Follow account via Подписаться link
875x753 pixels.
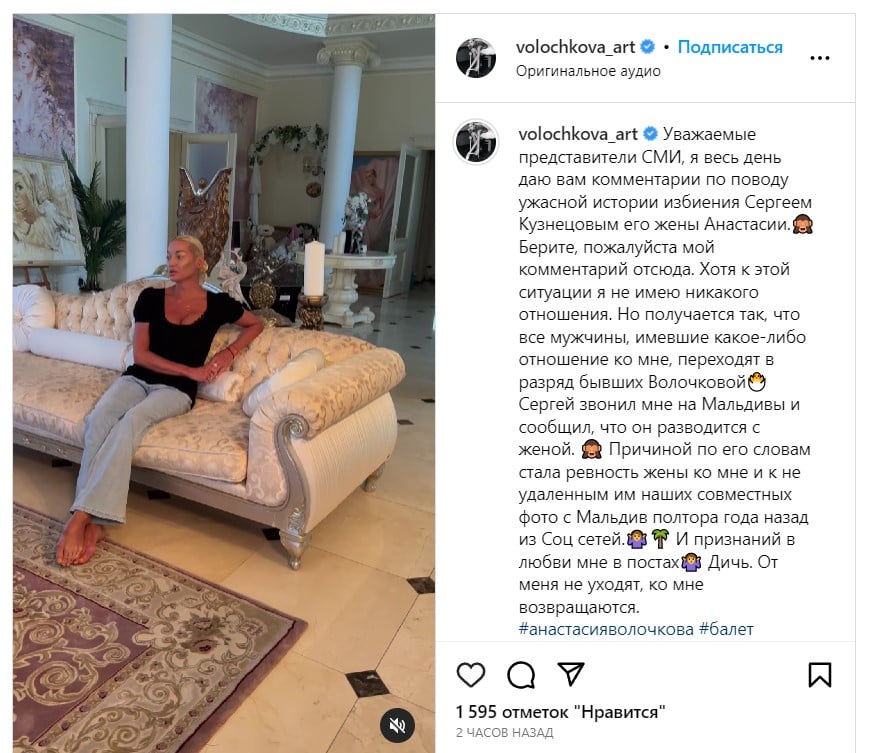click(730, 47)
